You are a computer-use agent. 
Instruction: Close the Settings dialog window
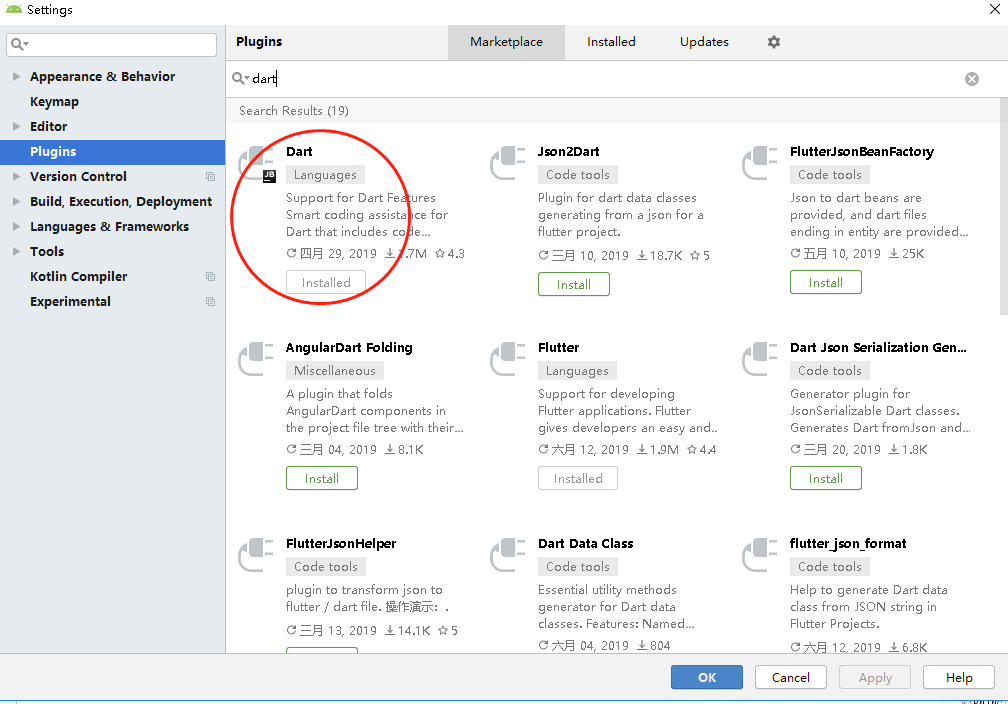(994, 9)
